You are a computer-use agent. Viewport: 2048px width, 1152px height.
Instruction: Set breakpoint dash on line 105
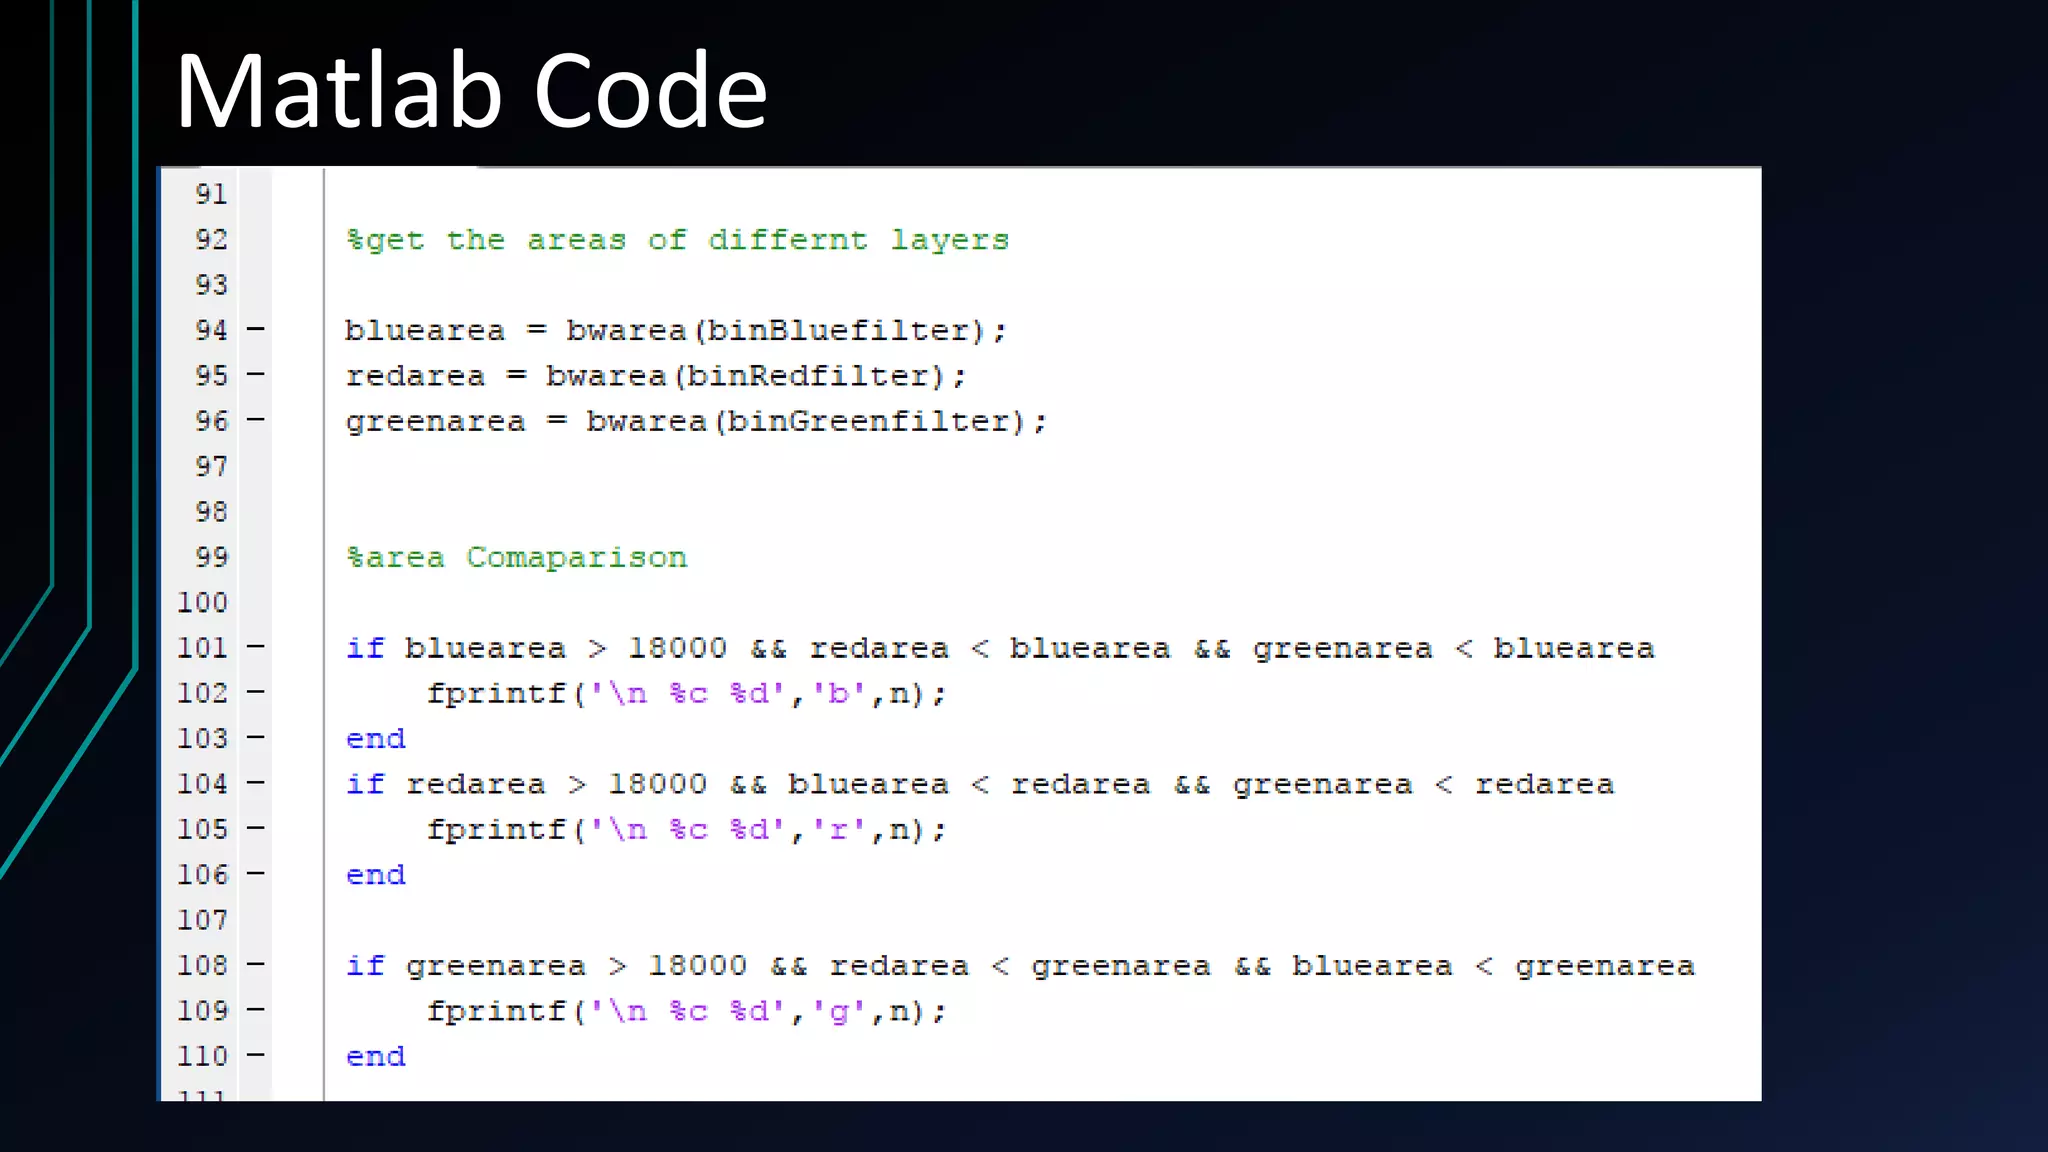click(256, 828)
